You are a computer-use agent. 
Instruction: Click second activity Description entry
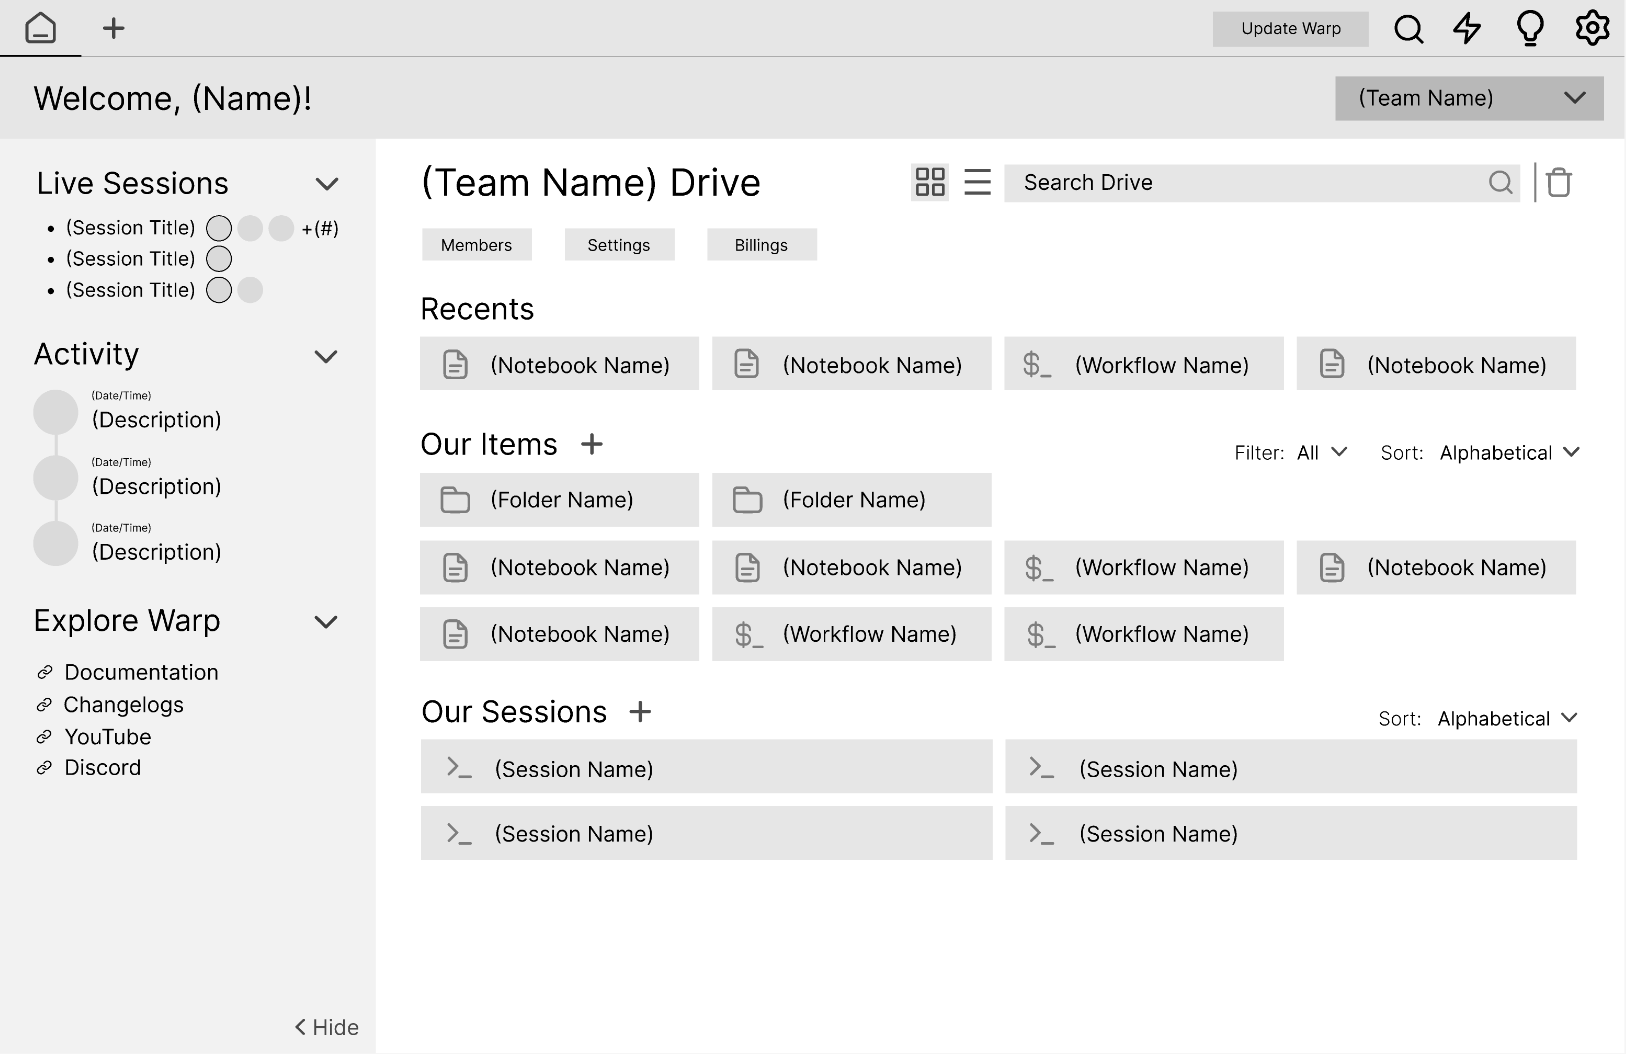(x=156, y=486)
